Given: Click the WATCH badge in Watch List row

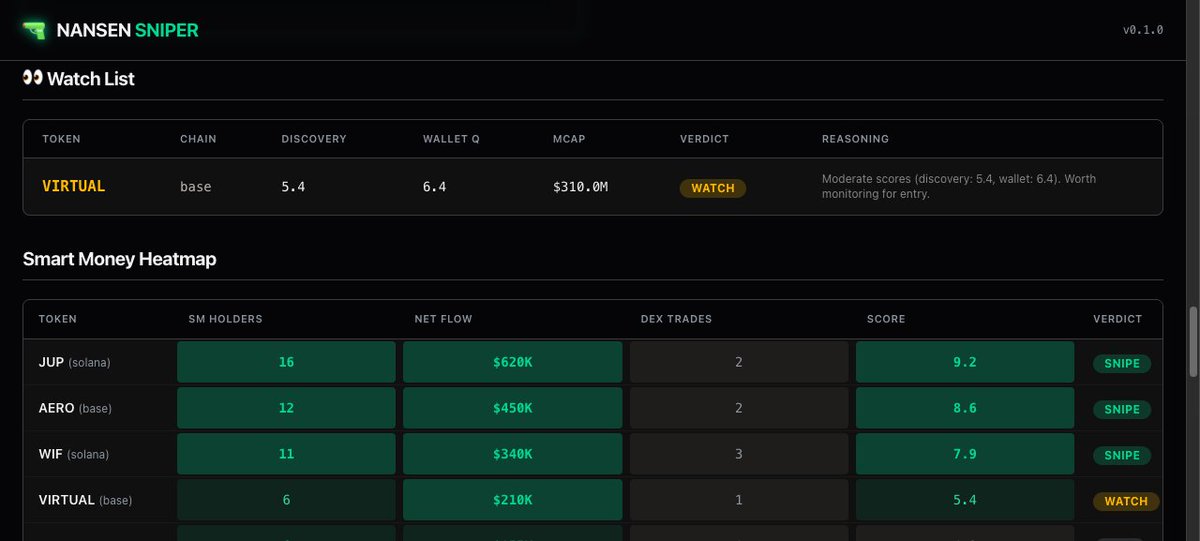Looking at the screenshot, I should pos(713,188).
